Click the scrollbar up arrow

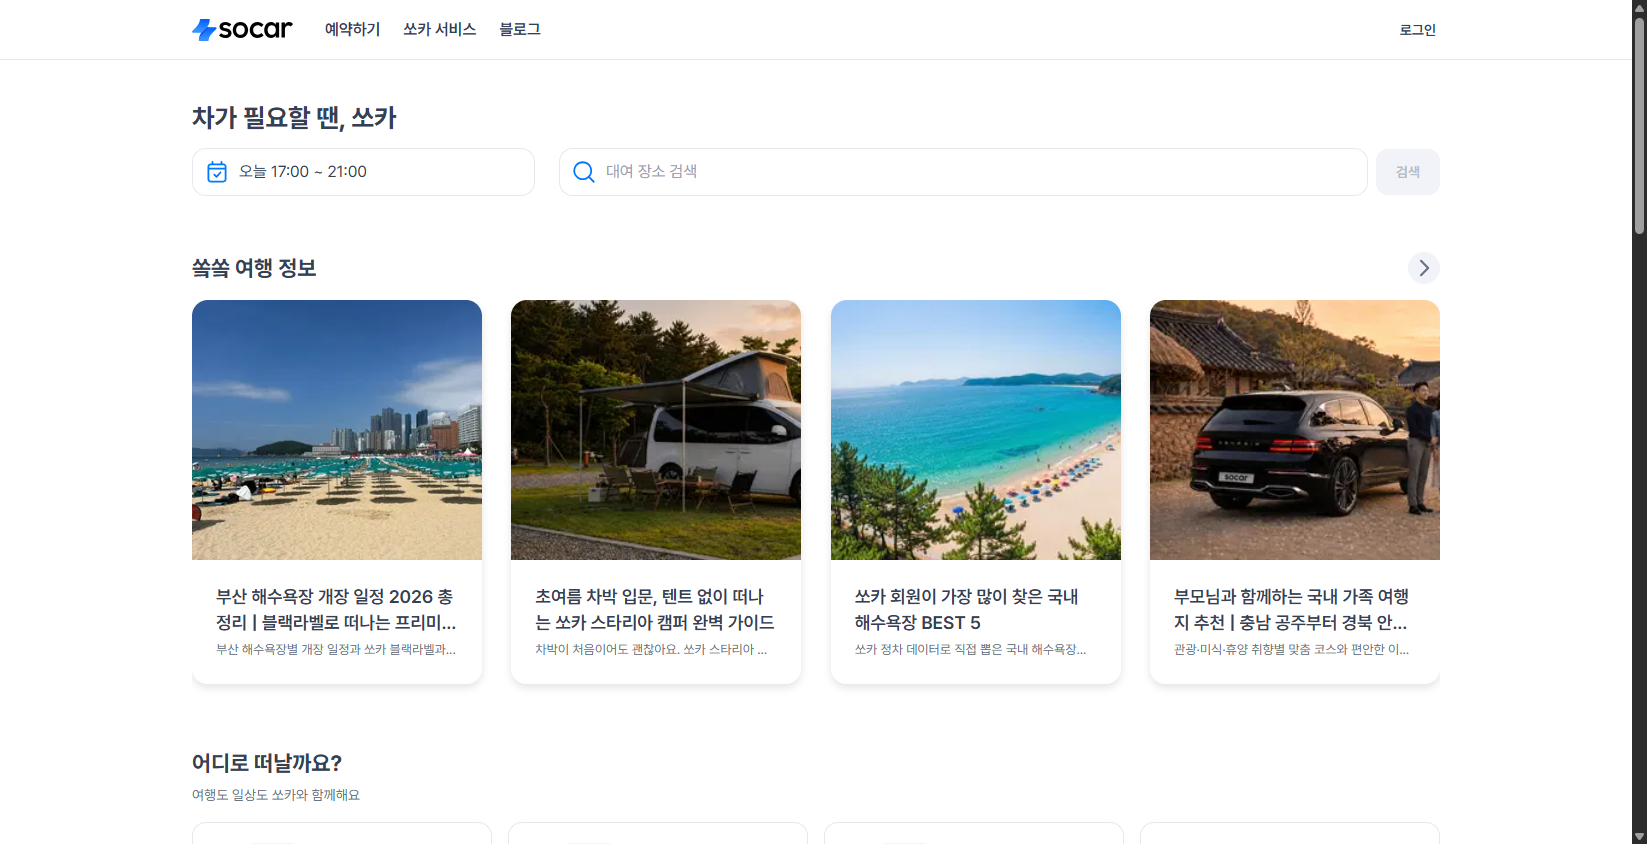[1639, 7]
